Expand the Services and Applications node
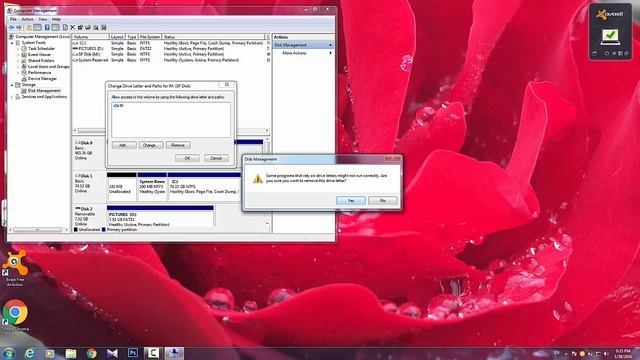 pos(12,97)
